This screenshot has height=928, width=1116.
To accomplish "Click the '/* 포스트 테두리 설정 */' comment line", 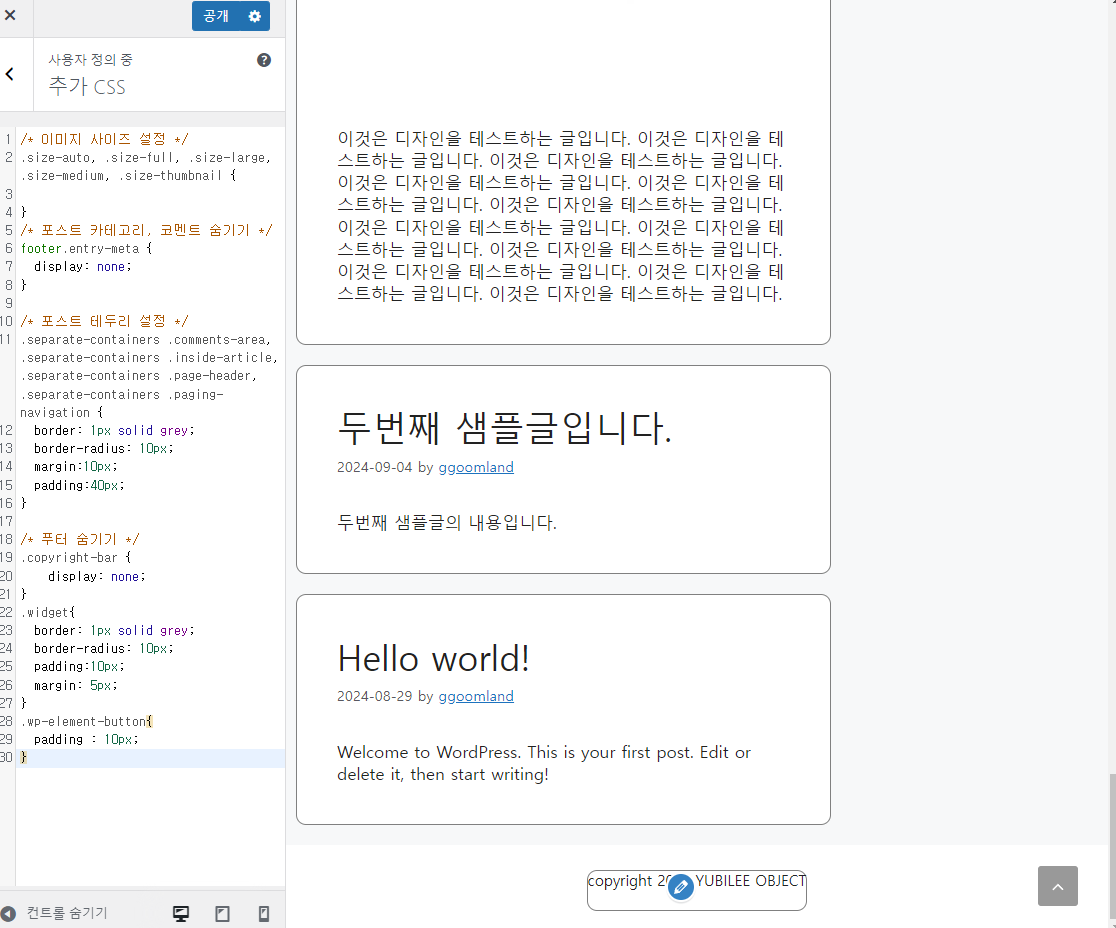I will click(104, 321).
